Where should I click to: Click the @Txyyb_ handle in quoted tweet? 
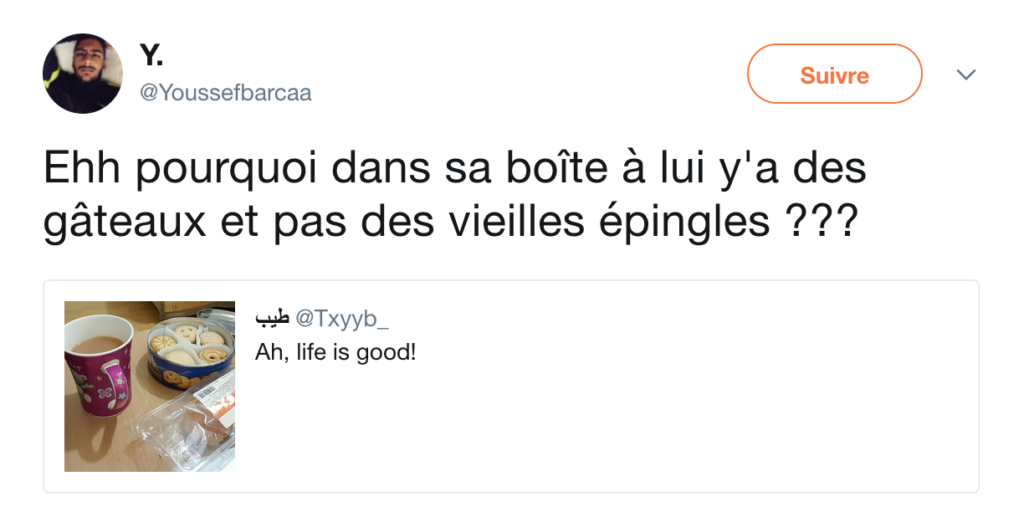coord(342,320)
